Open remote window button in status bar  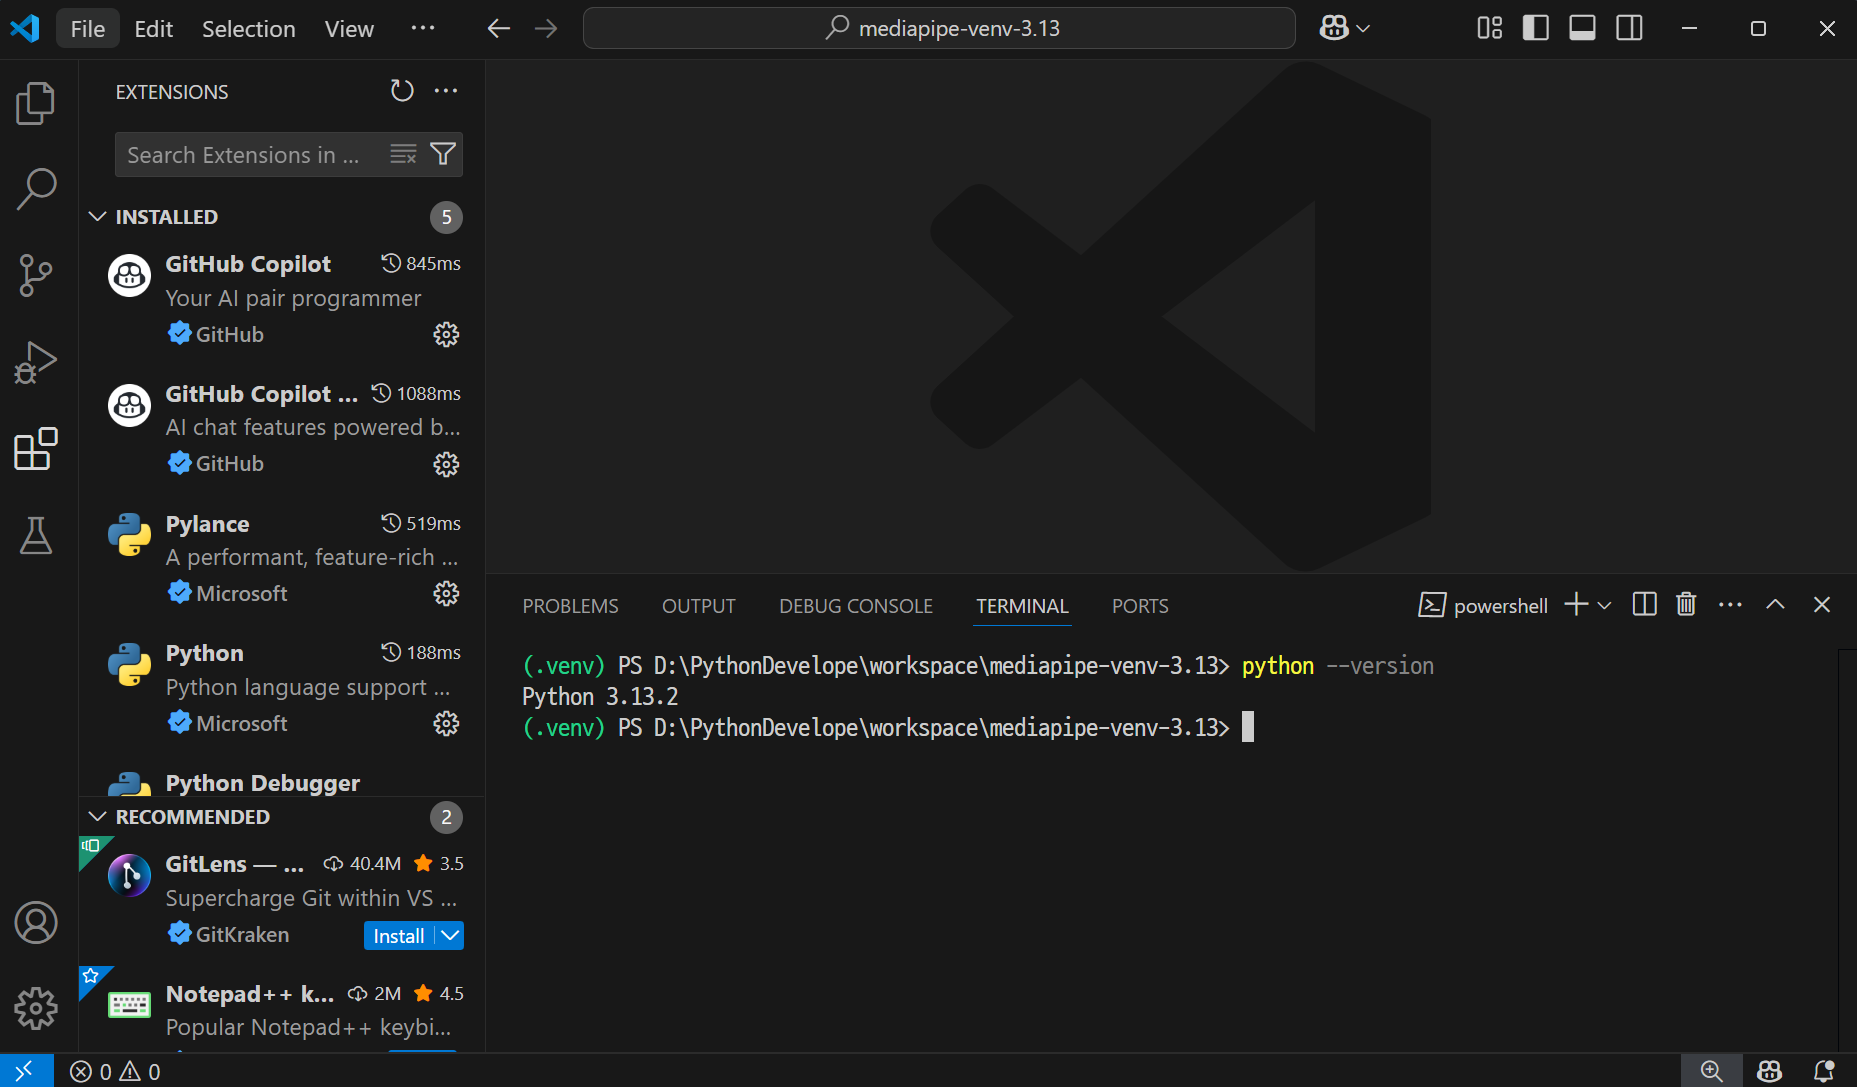pyautogui.click(x=26, y=1070)
